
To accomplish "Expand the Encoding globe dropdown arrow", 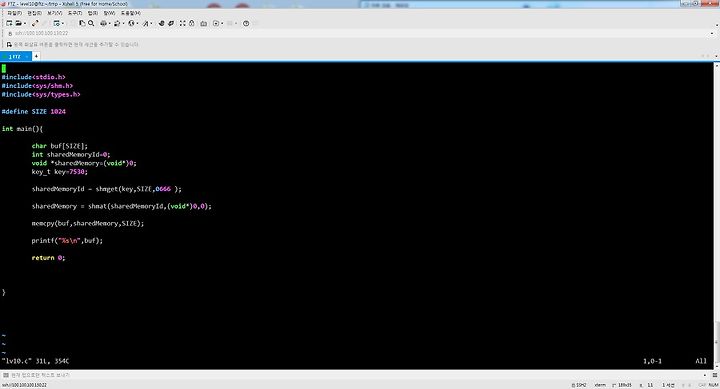I will point(137,23).
